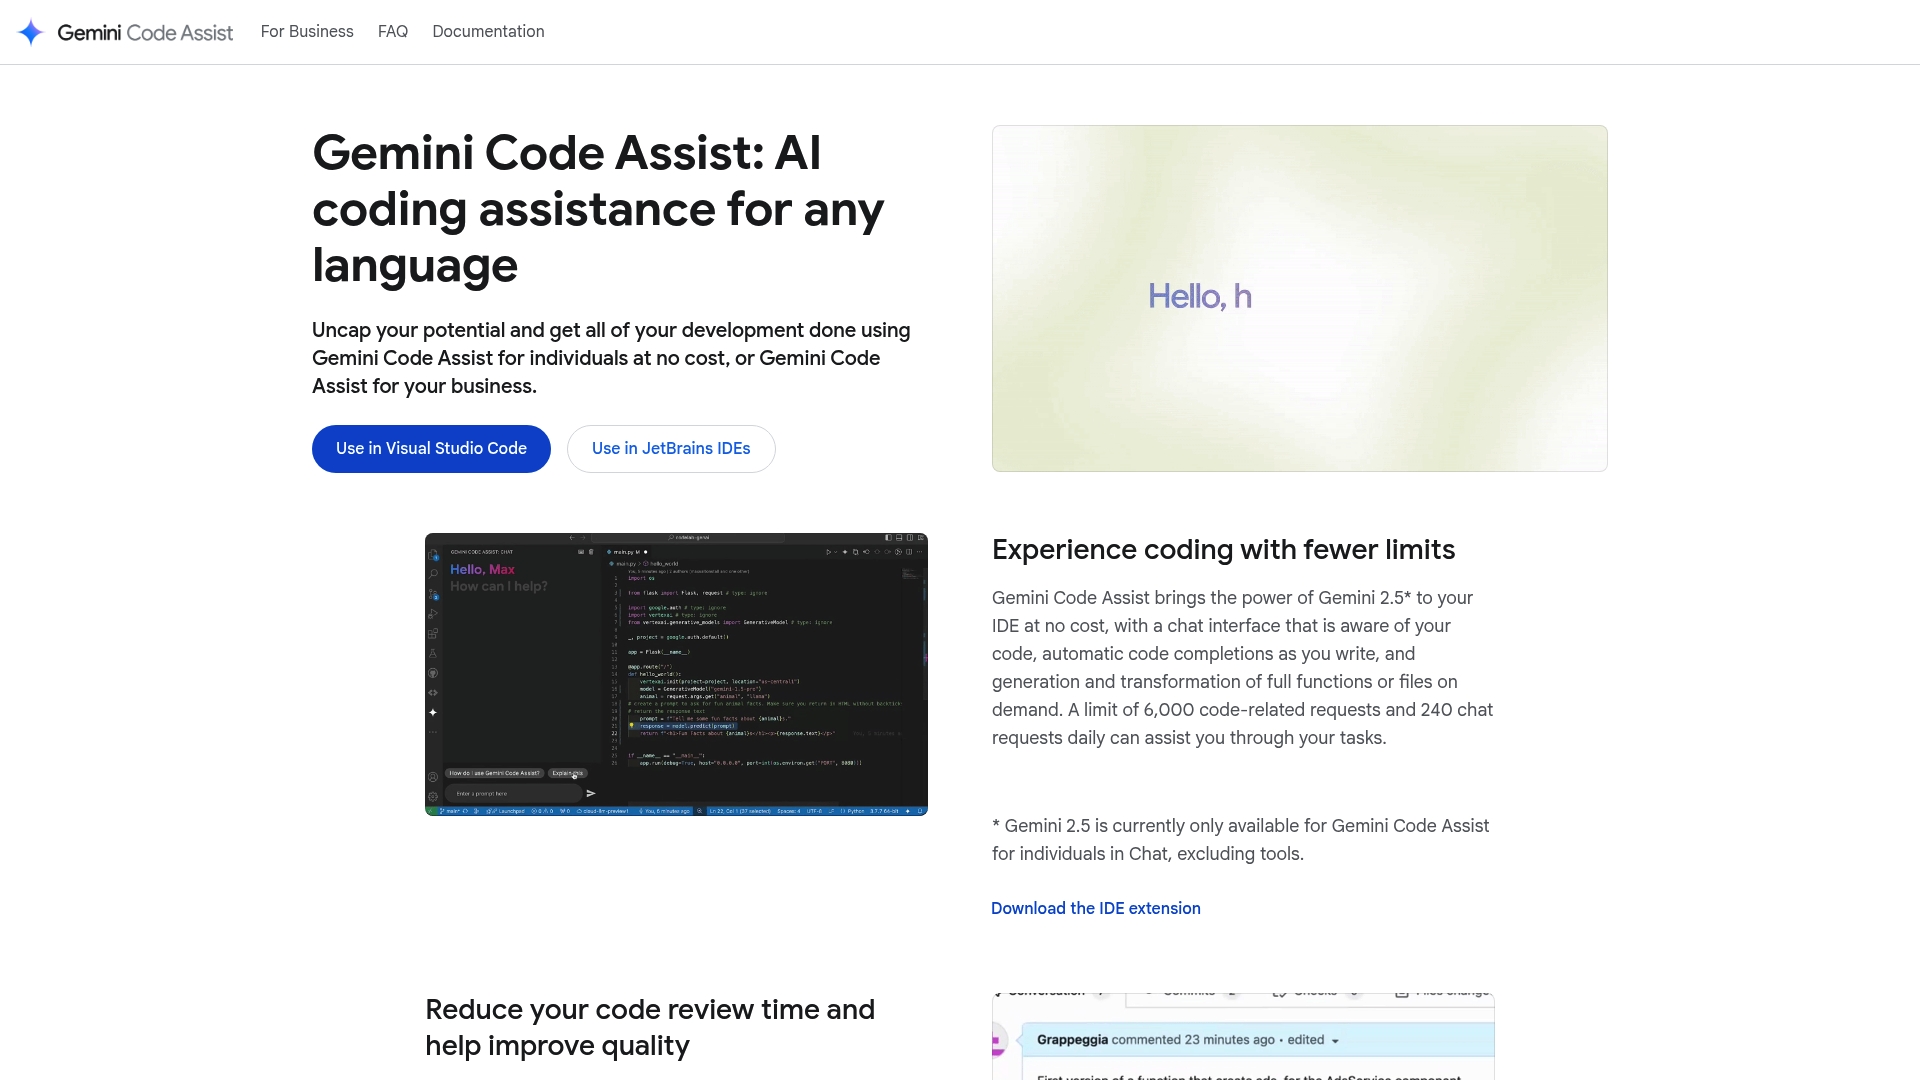Open the Documentation nav item
Image resolution: width=1920 pixels, height=1080 pixels.
click(x=488, y=32)
